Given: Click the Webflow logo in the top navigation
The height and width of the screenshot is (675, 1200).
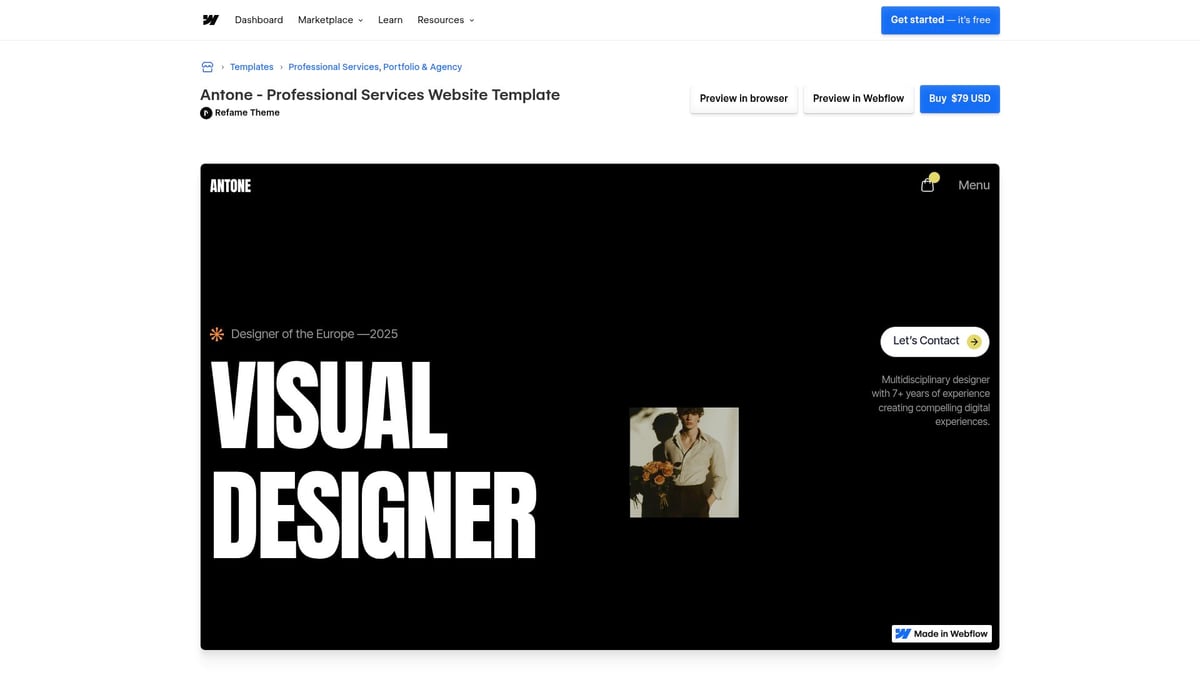Looking at the screenshot, I should pyautogui.click(x=210, y=19).
